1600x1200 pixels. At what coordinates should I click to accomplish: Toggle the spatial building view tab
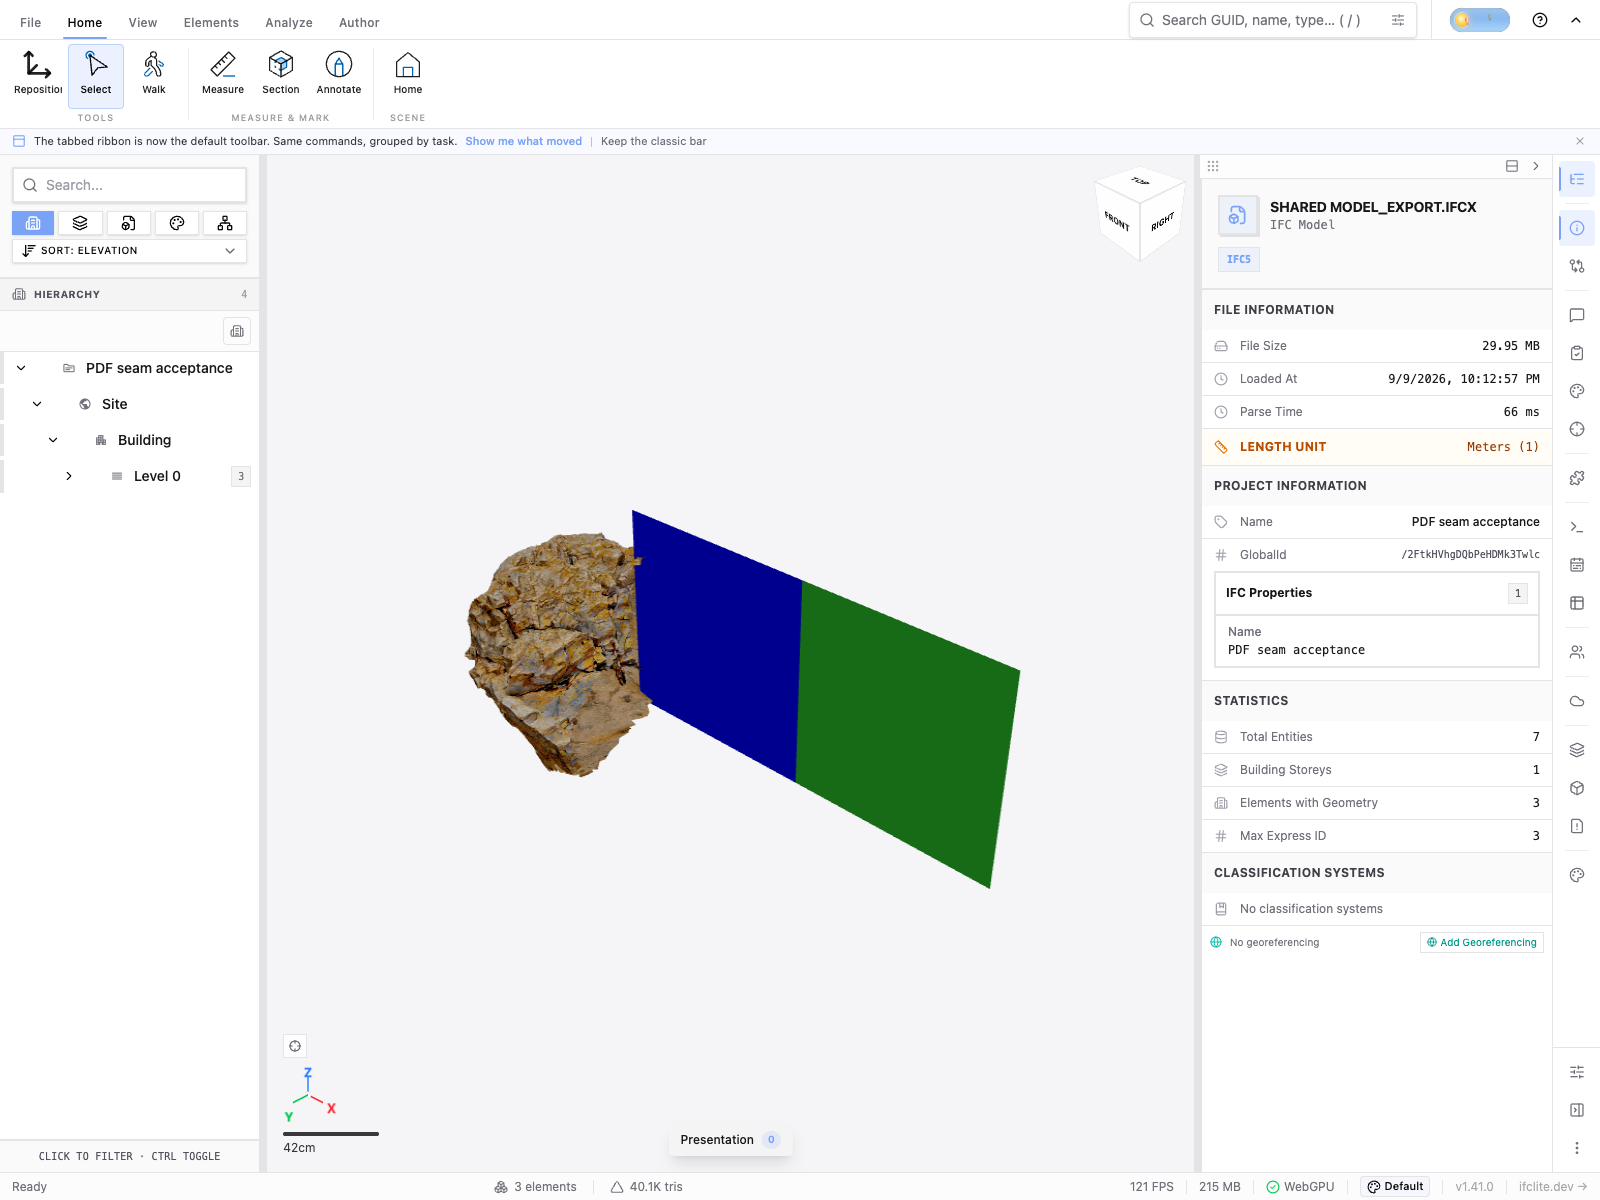click(33, 223)
